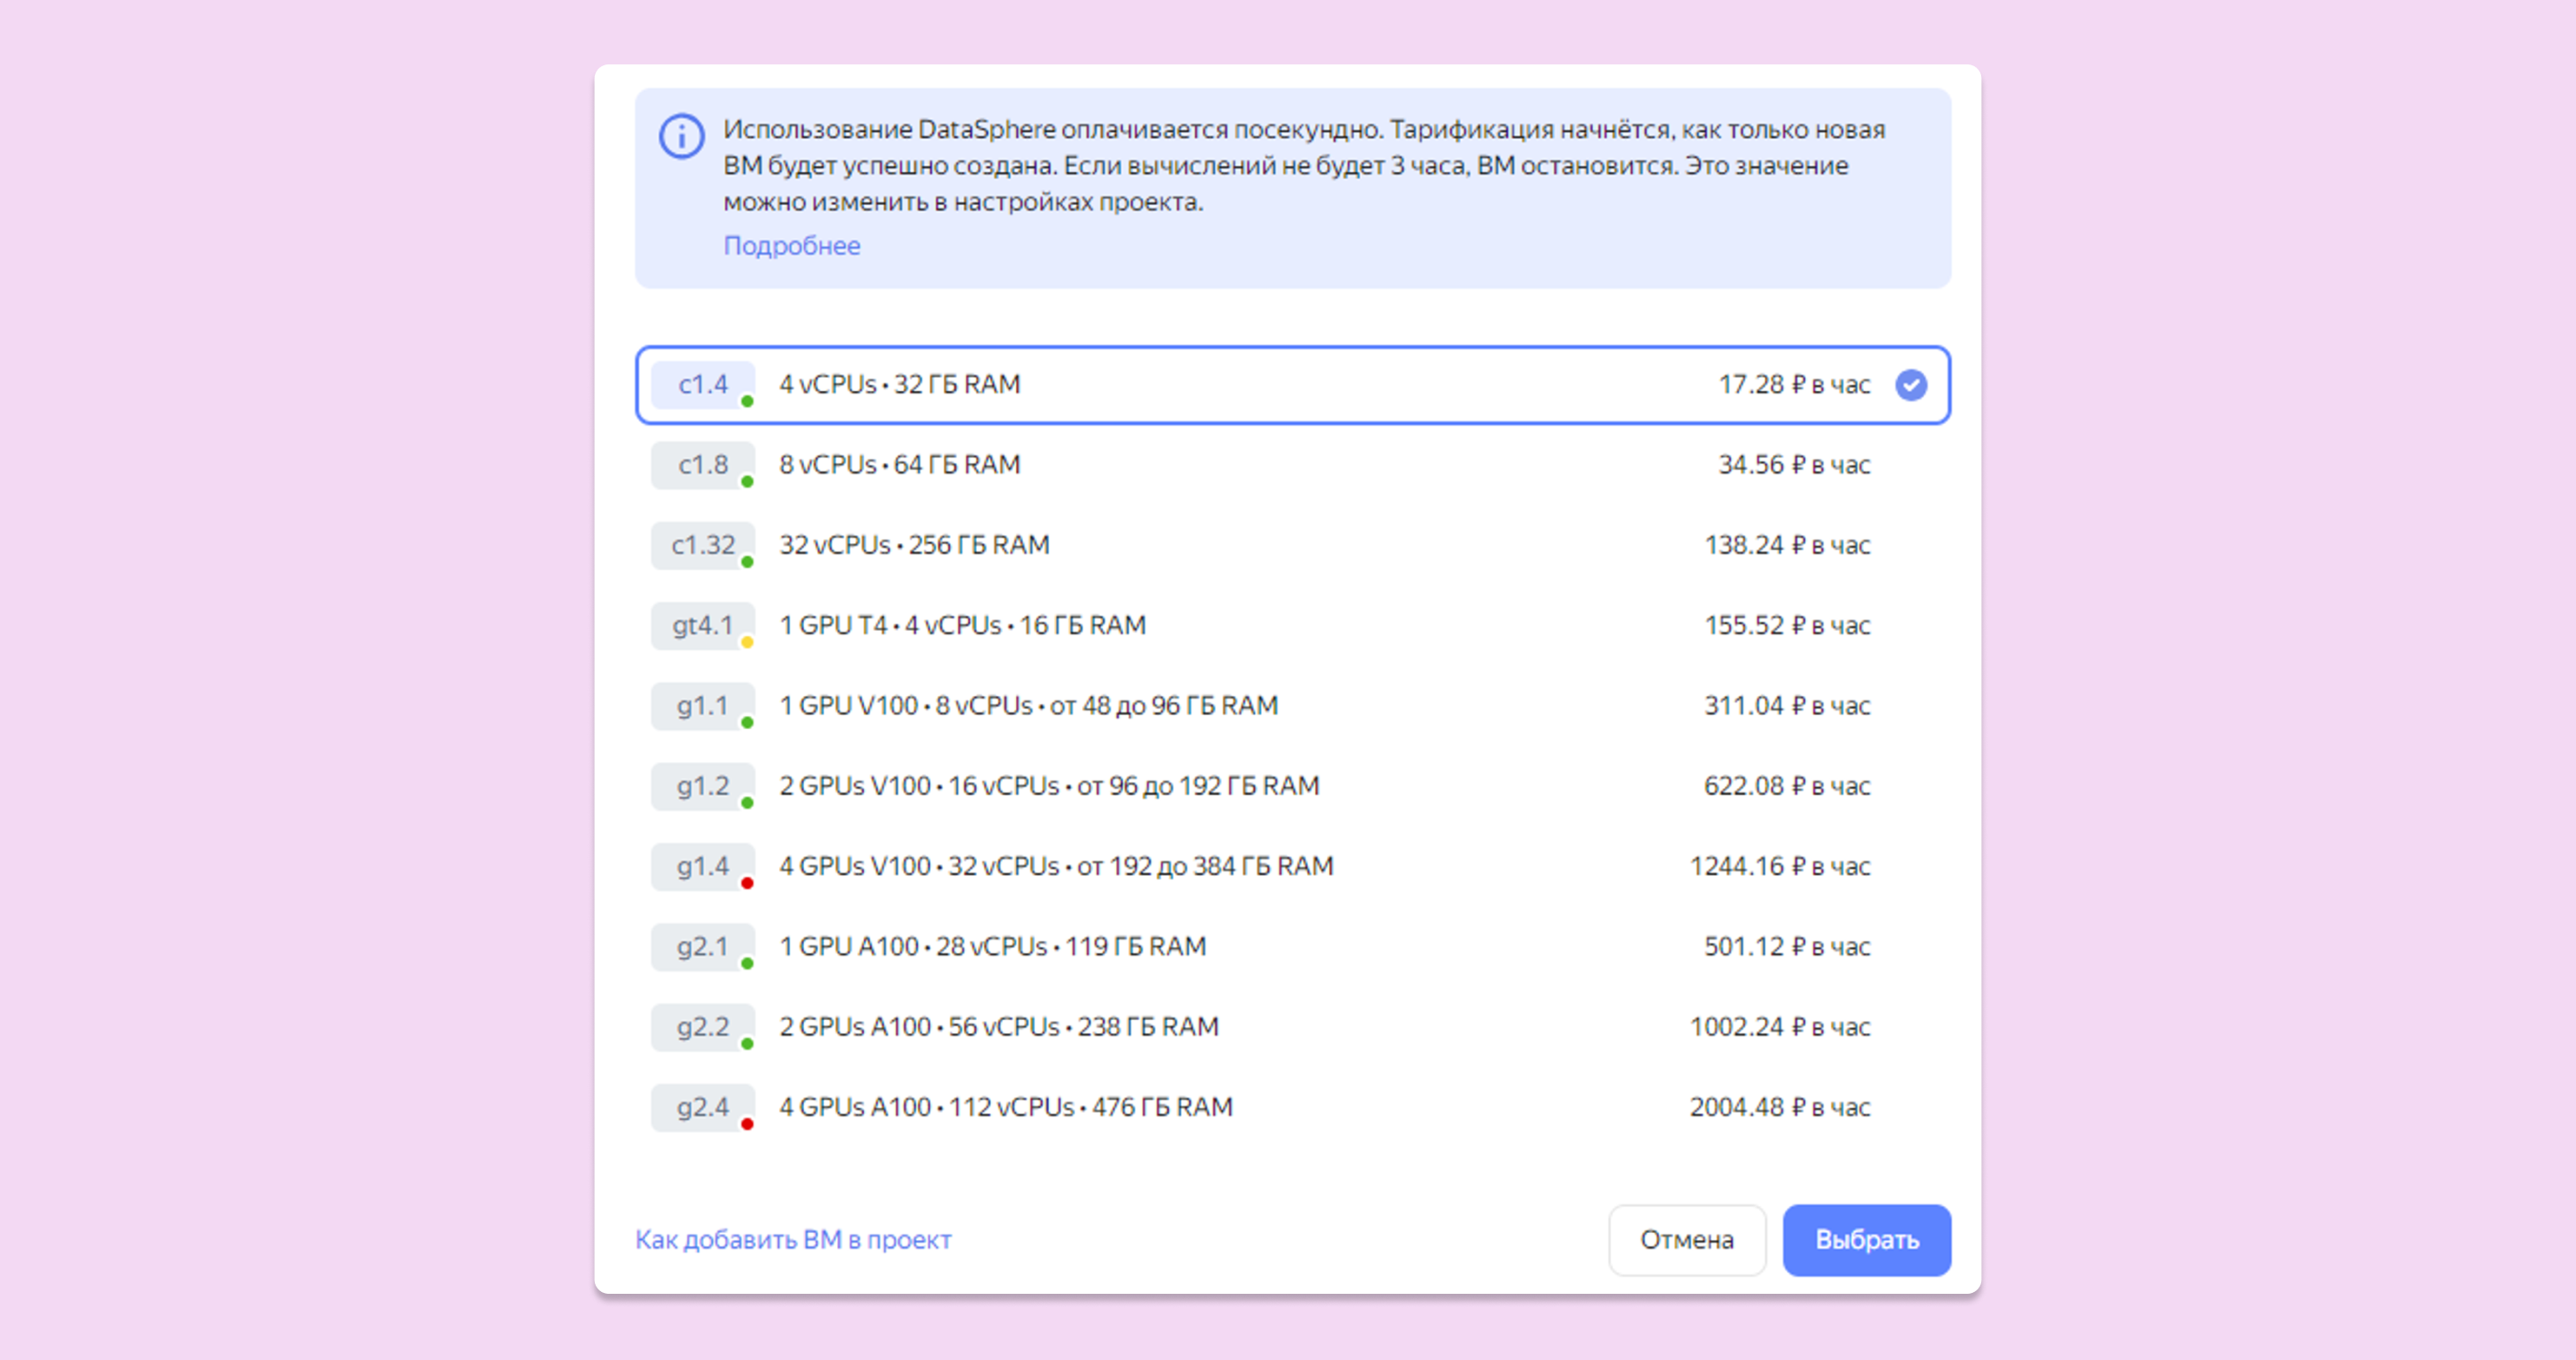Click the green status dot on c1.4 badge
Viewport: 2576px width, 1360px height.
pyautogui.click(x=747, y=402)
